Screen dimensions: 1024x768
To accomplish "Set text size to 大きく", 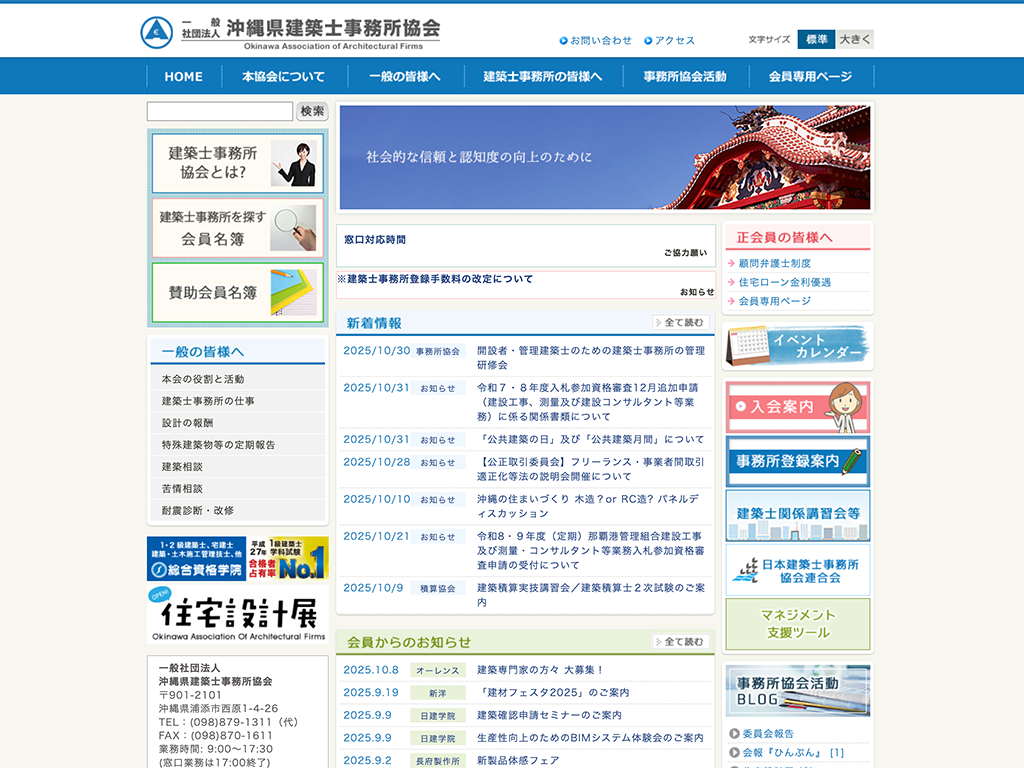I will pos(855,40).
